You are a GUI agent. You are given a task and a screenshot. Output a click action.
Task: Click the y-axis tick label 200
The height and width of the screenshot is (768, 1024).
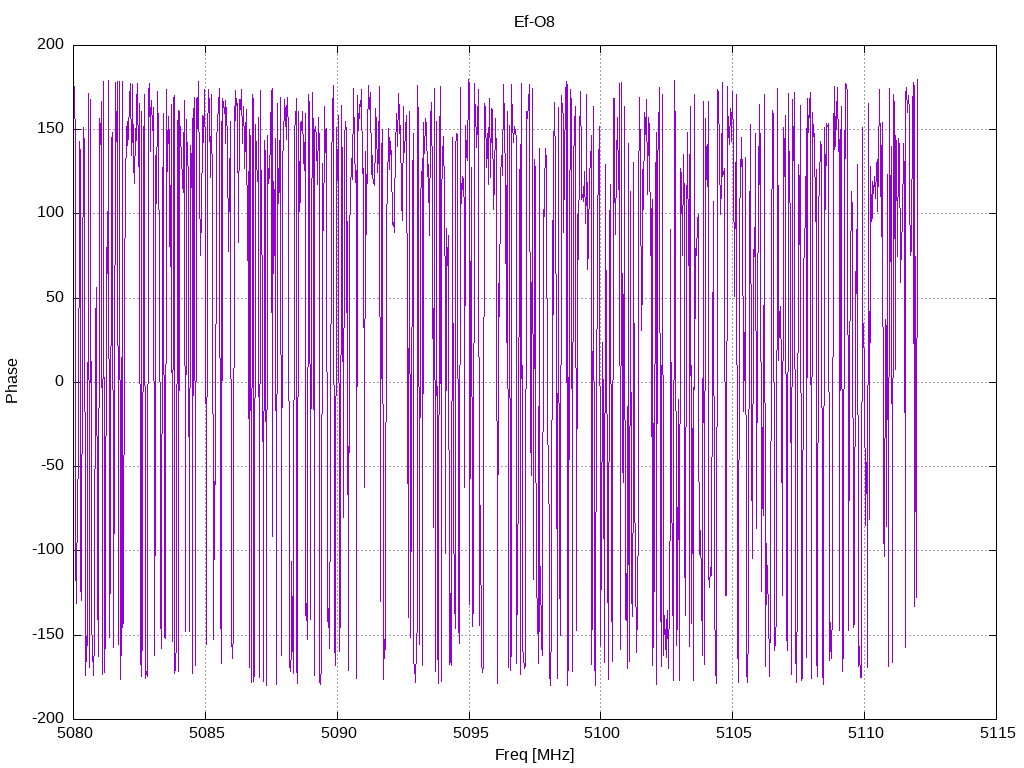[x=50, y=44]
